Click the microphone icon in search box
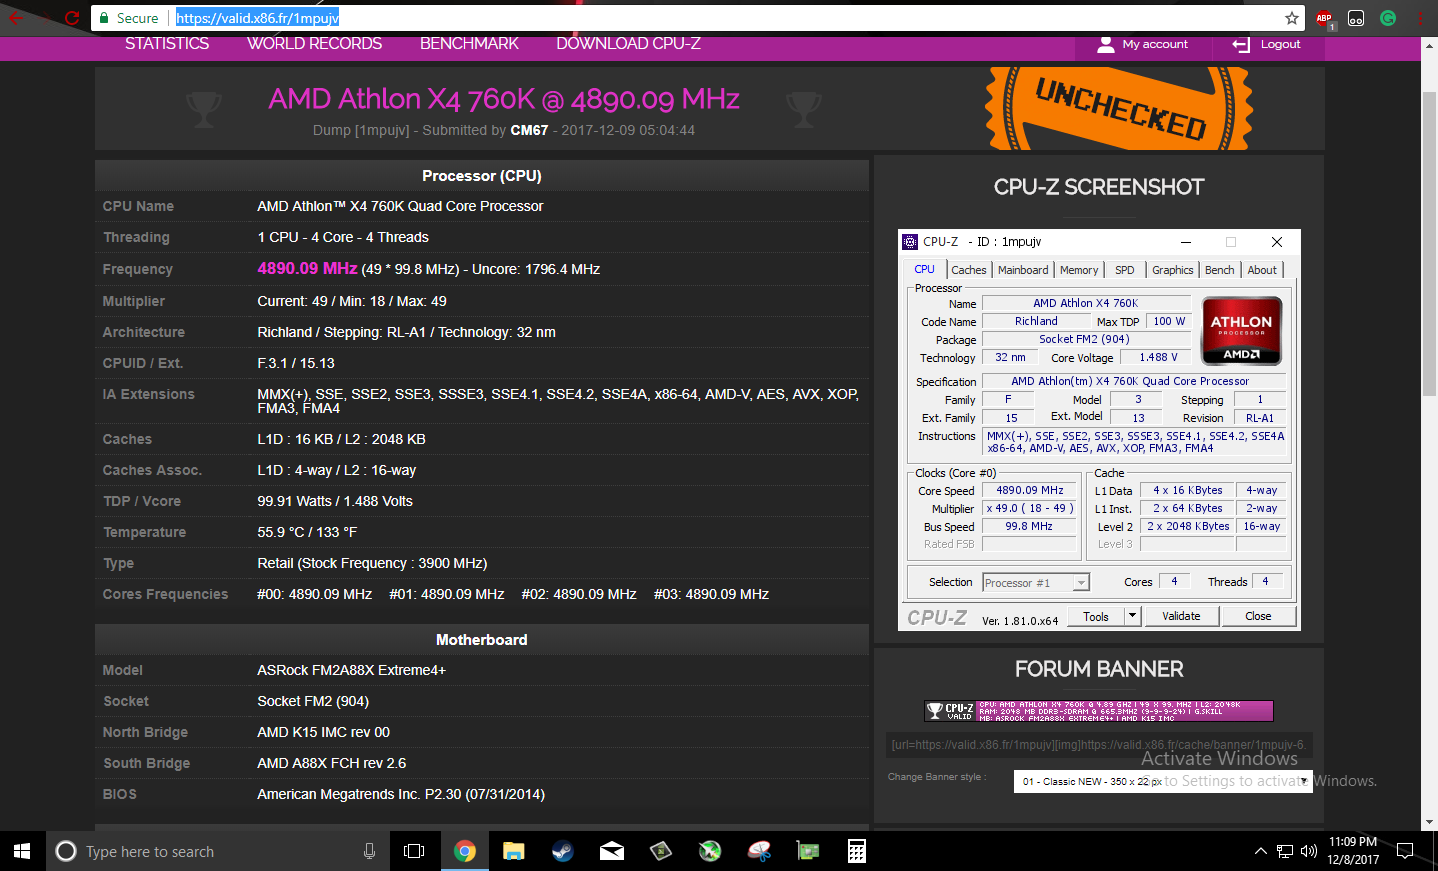Viewport: 1438px width, 871px height. pos(369,851)
